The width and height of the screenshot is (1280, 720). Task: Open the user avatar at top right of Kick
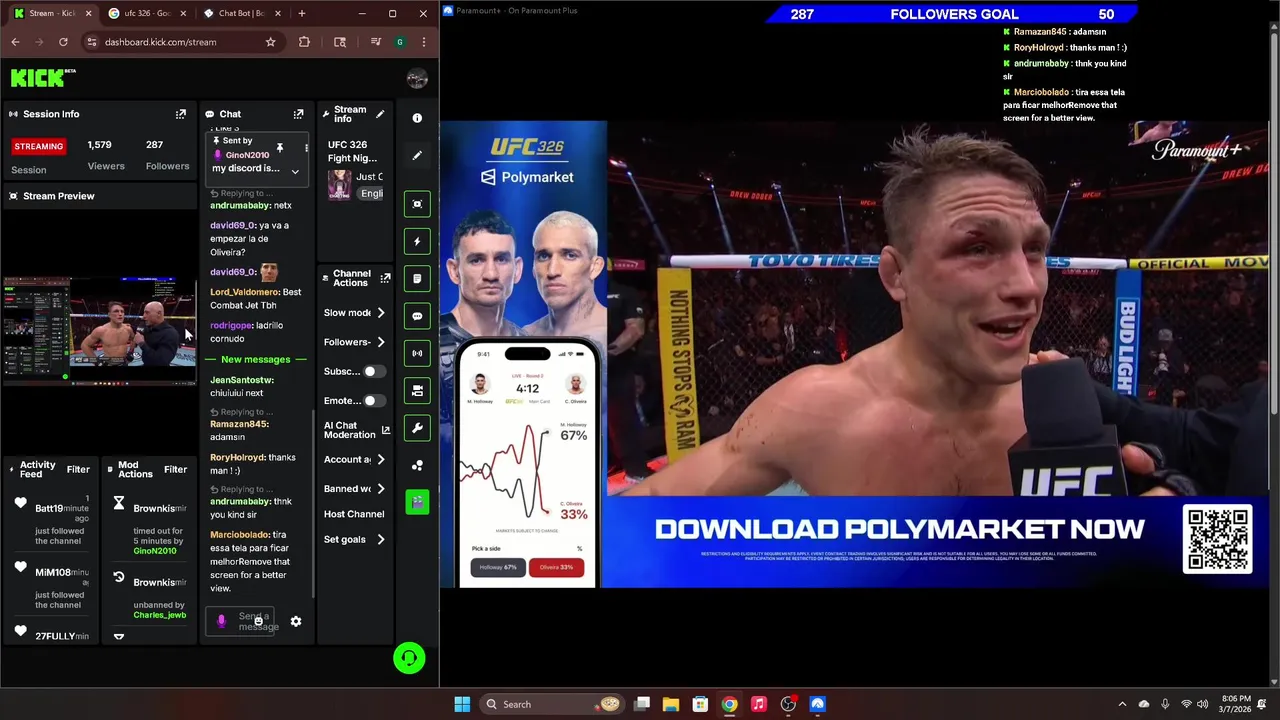pos(417,79)
